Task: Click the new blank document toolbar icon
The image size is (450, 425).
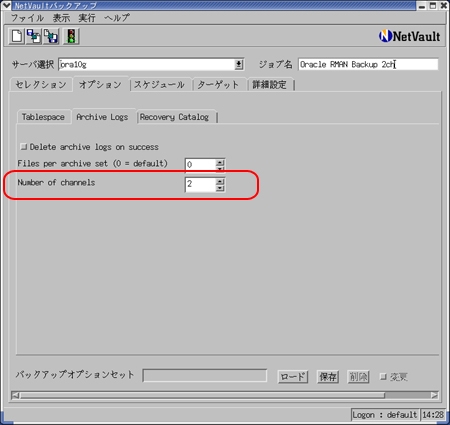Action: point(17,36)
